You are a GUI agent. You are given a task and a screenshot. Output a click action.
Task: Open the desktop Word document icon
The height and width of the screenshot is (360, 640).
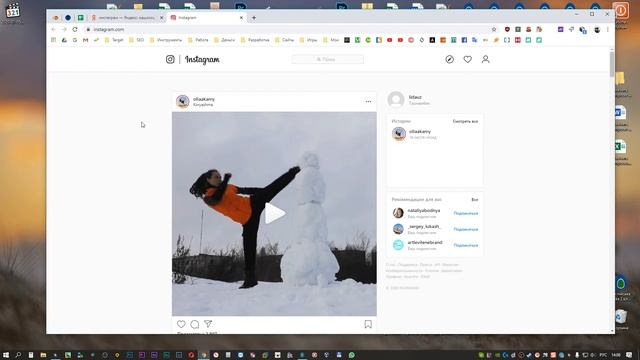pyautogui.click(x=620, y=112)
